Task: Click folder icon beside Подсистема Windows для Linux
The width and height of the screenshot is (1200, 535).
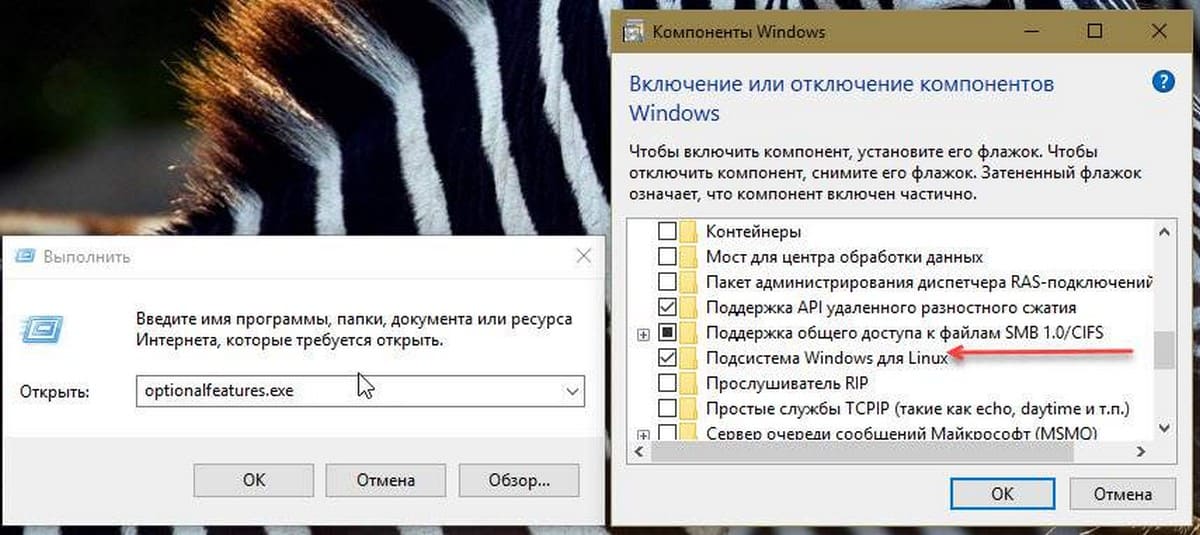Action: 690,357
